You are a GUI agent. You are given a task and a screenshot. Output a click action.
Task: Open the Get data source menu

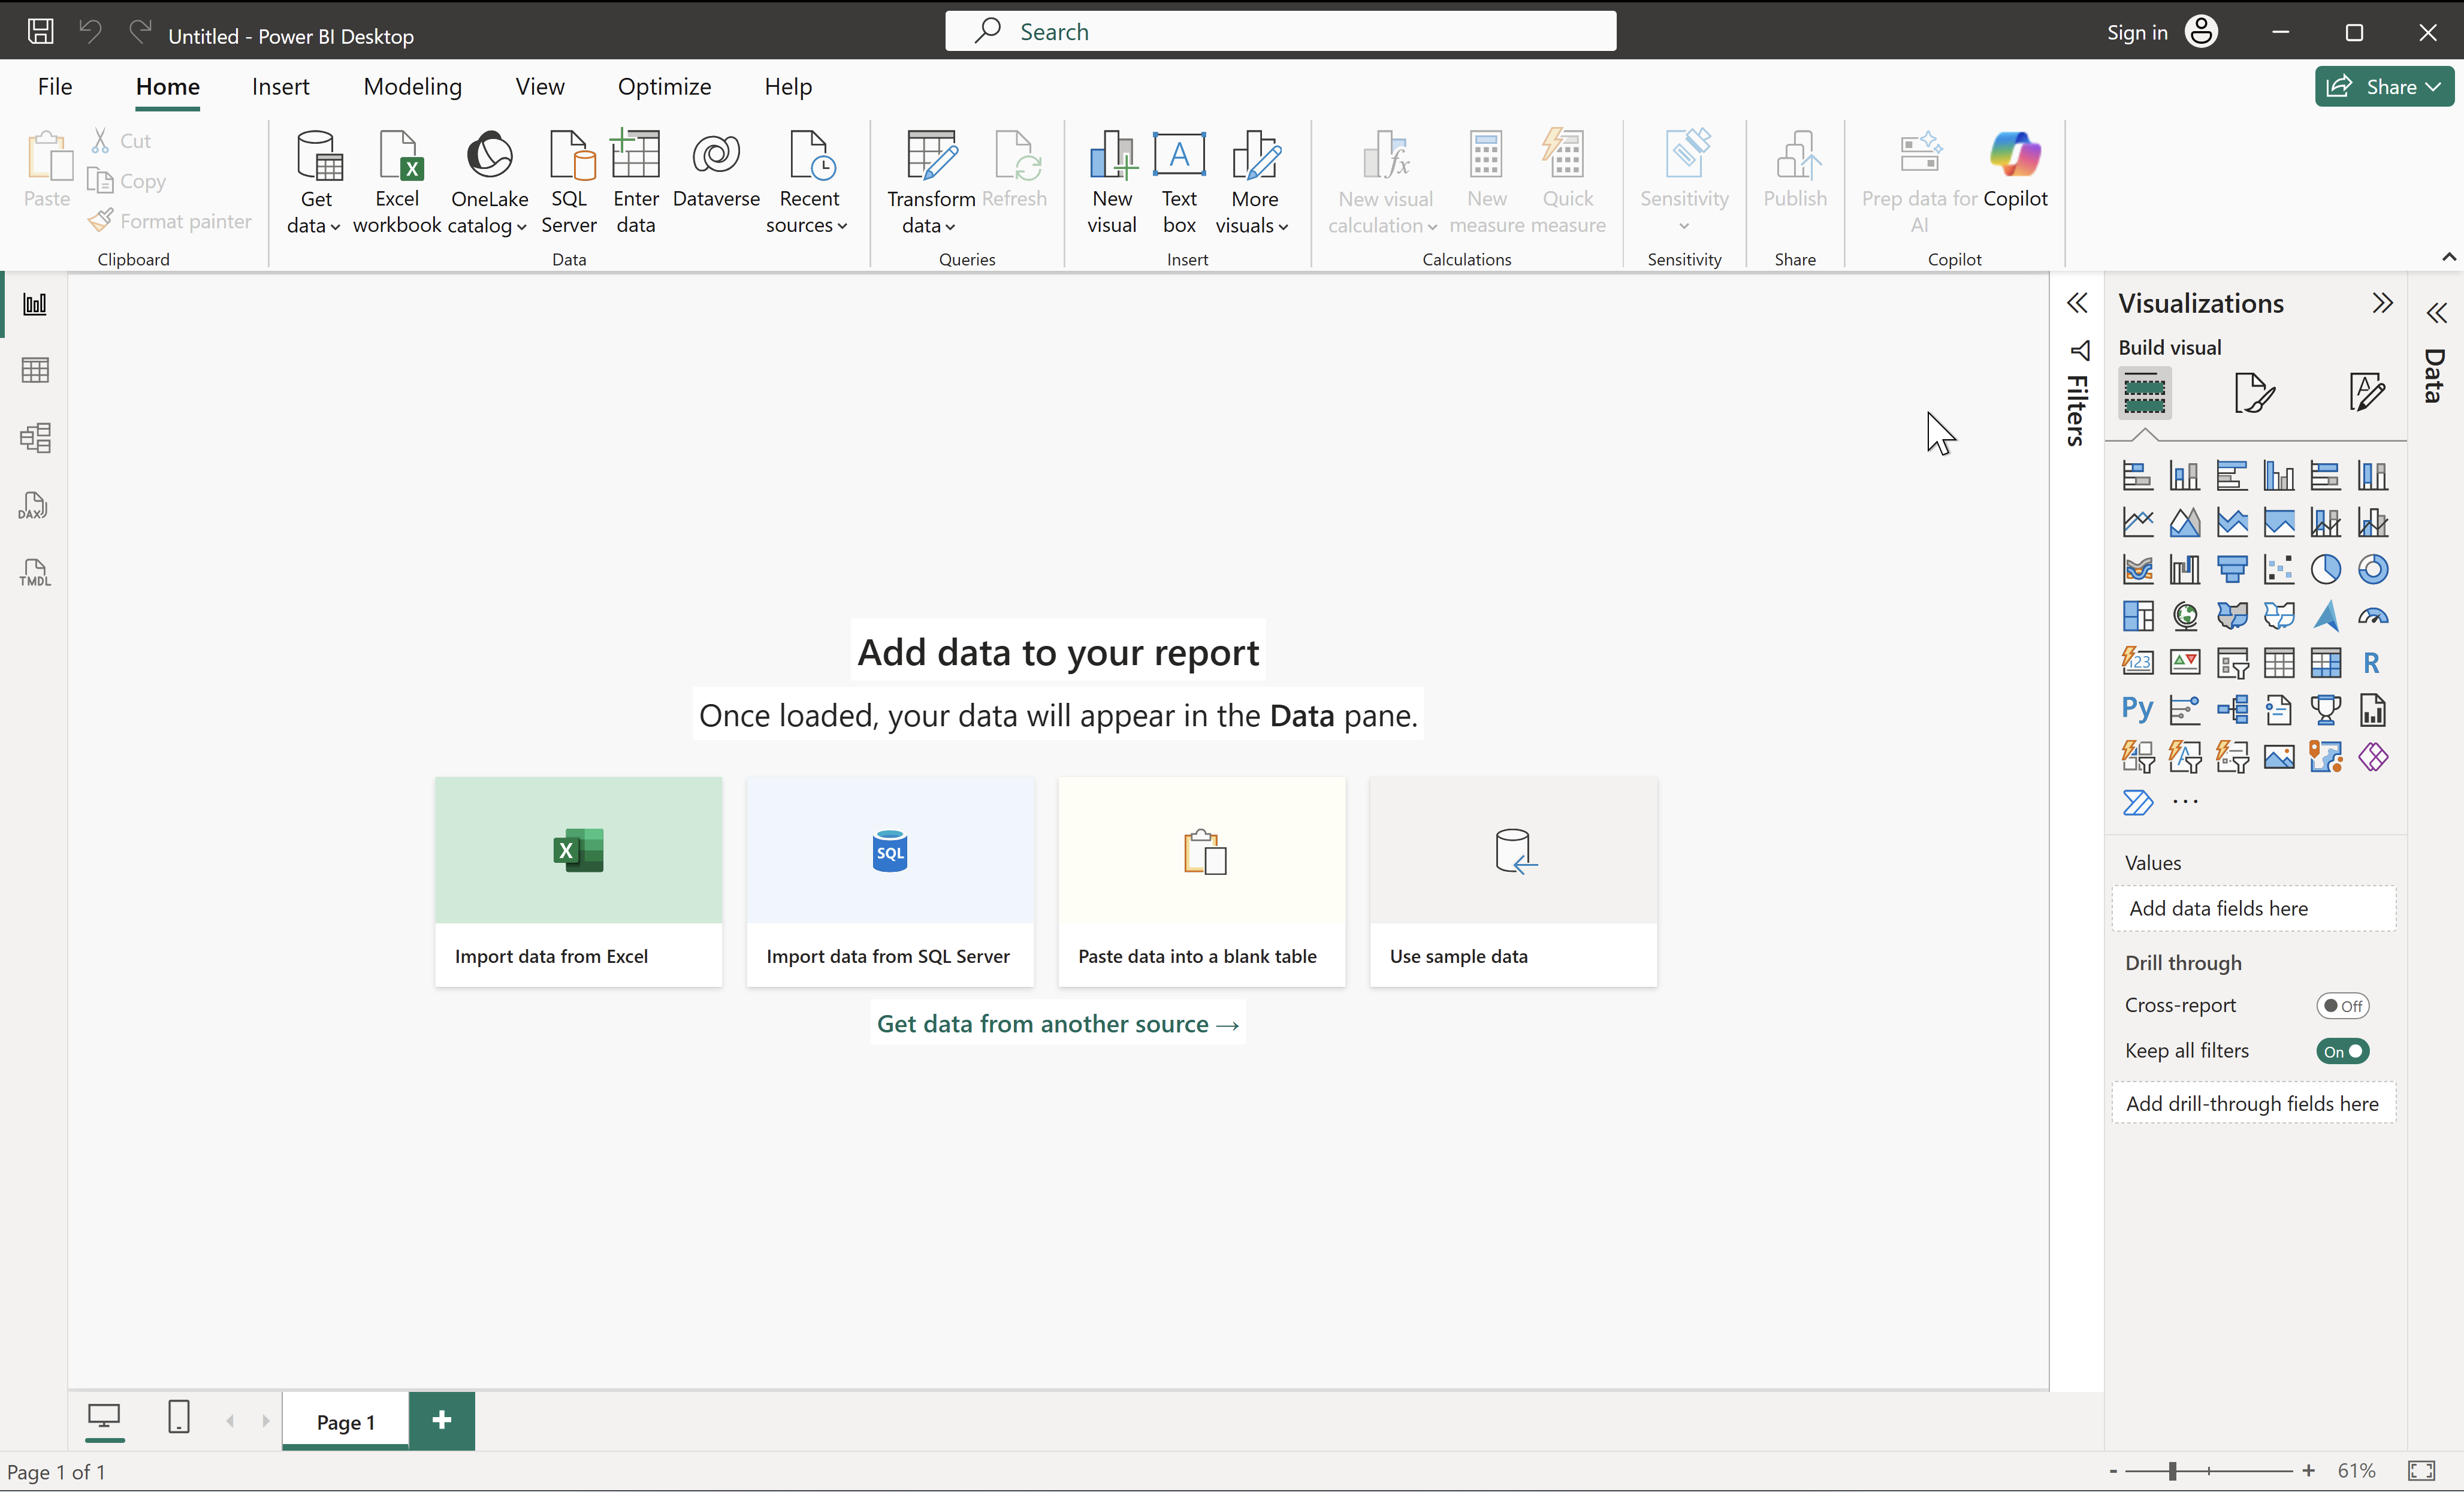point(315,182)
